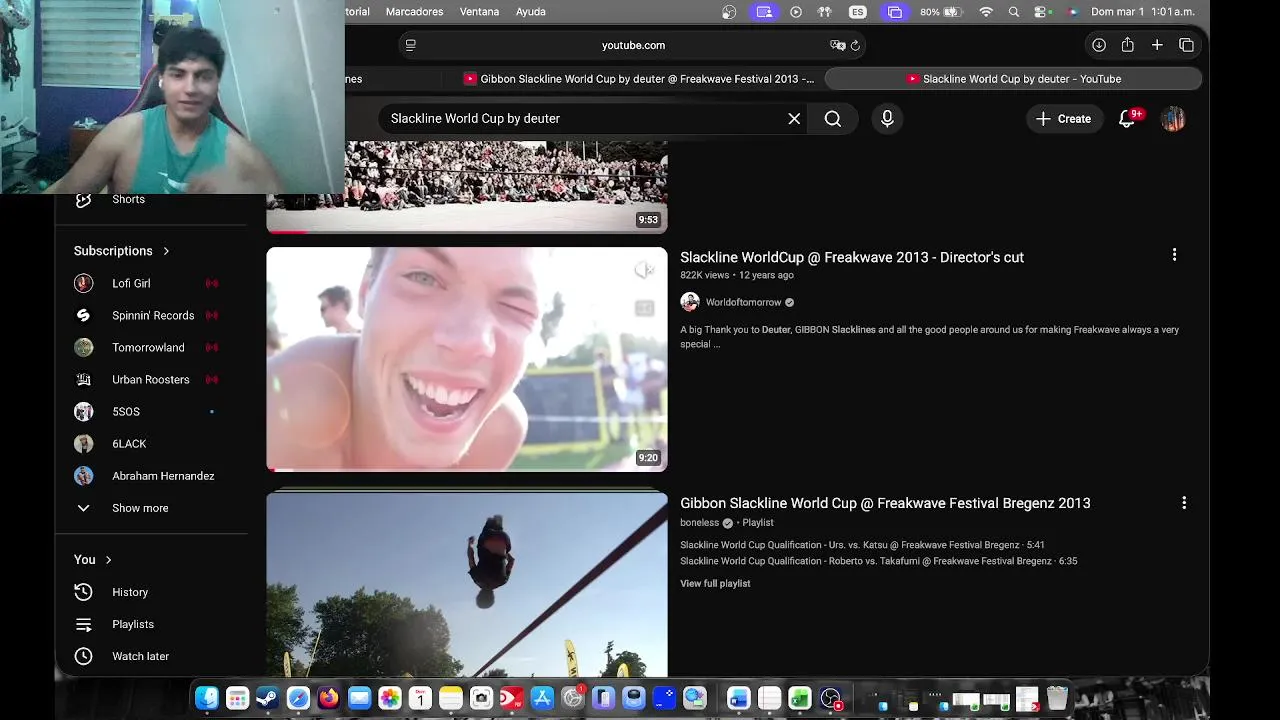The width and height of the screenshot is (1280, 720).
Task: Open Control Center in menu bar
Action: click(x=1043, y=12)
